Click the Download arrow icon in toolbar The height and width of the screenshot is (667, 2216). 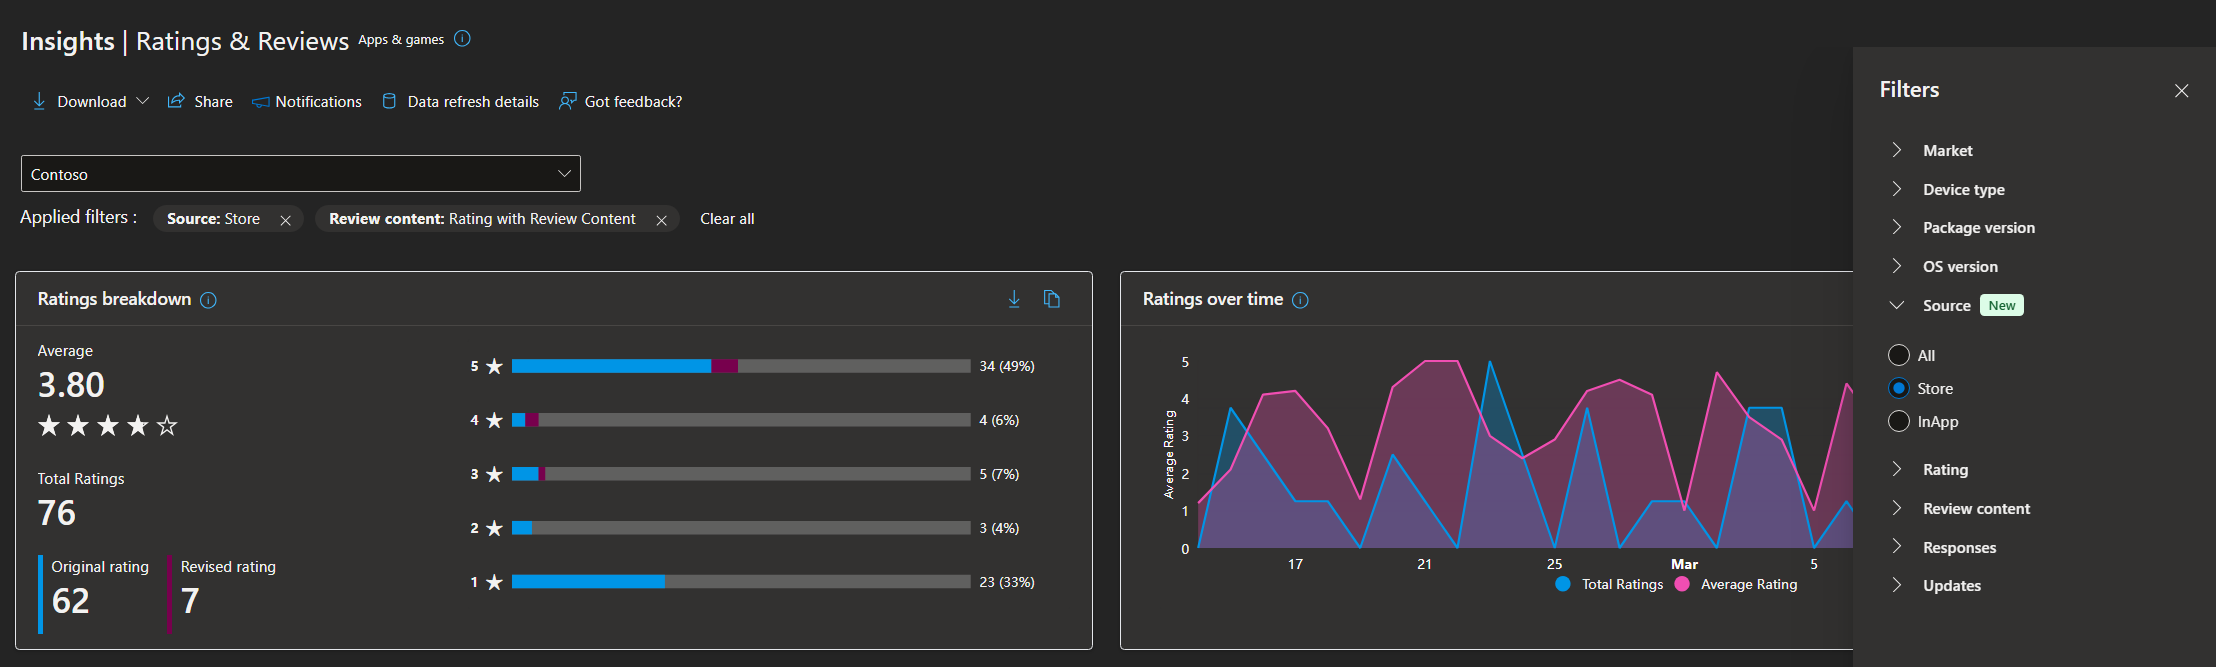(39, 101)
